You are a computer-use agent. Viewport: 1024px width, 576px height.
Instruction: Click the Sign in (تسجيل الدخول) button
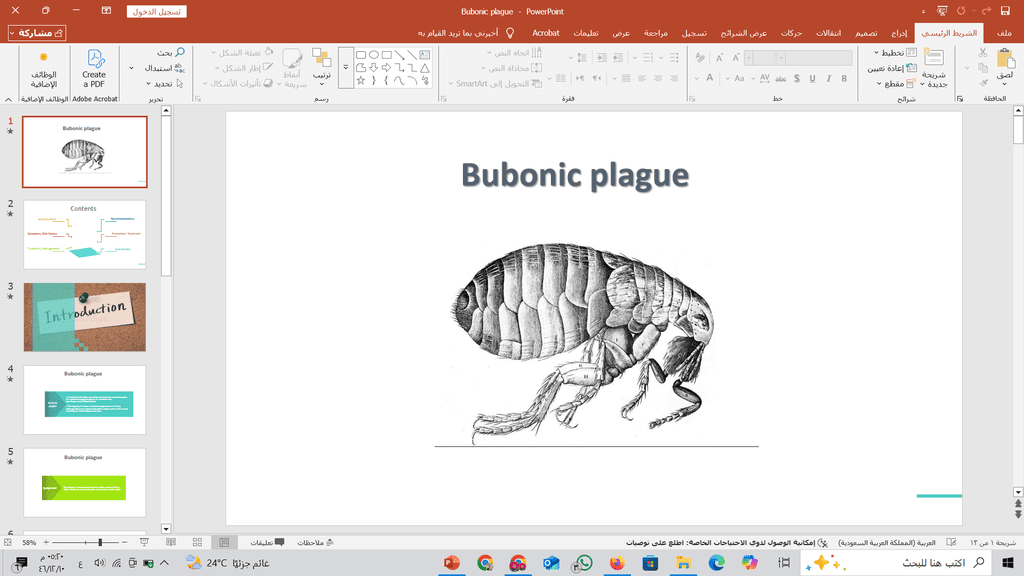(157, 12)
